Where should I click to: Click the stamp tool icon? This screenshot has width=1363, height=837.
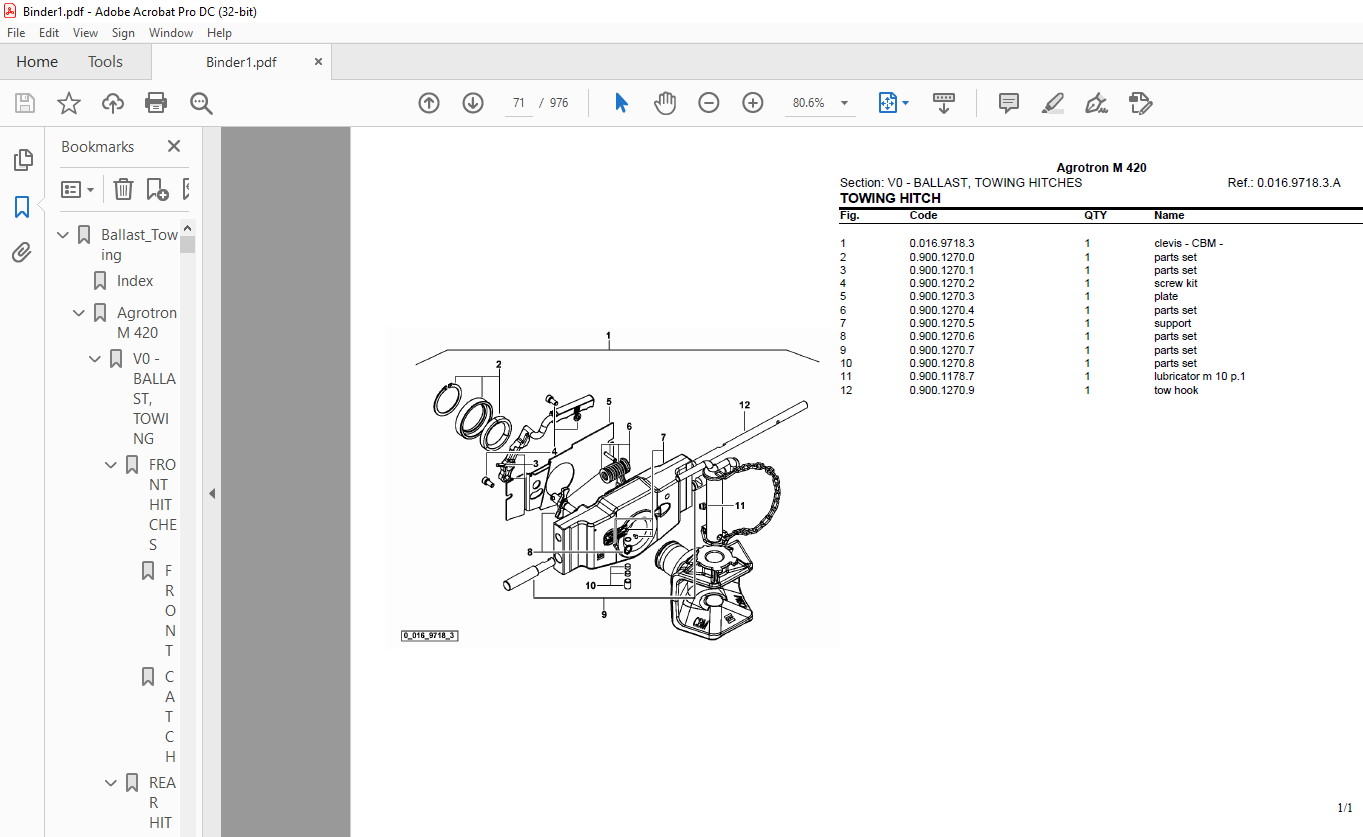(x=1140, y=103)
